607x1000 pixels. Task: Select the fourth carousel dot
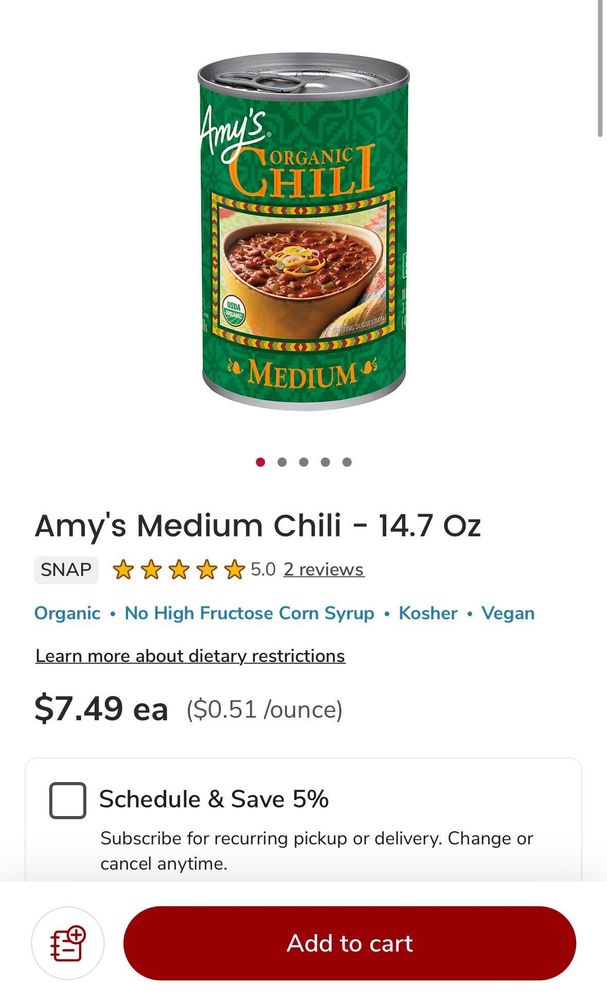coord(325,462)
